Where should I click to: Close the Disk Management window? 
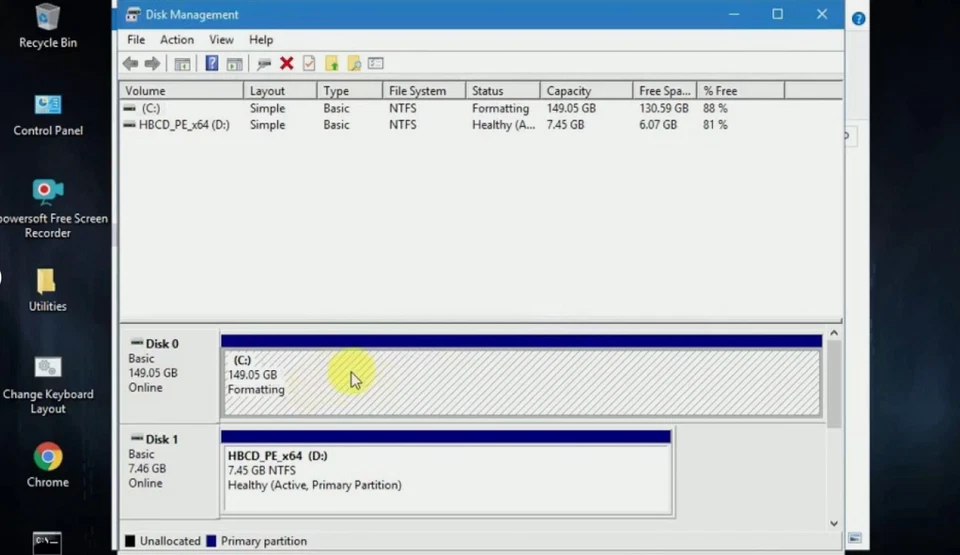pyautogui.click(x=822, y=14)
